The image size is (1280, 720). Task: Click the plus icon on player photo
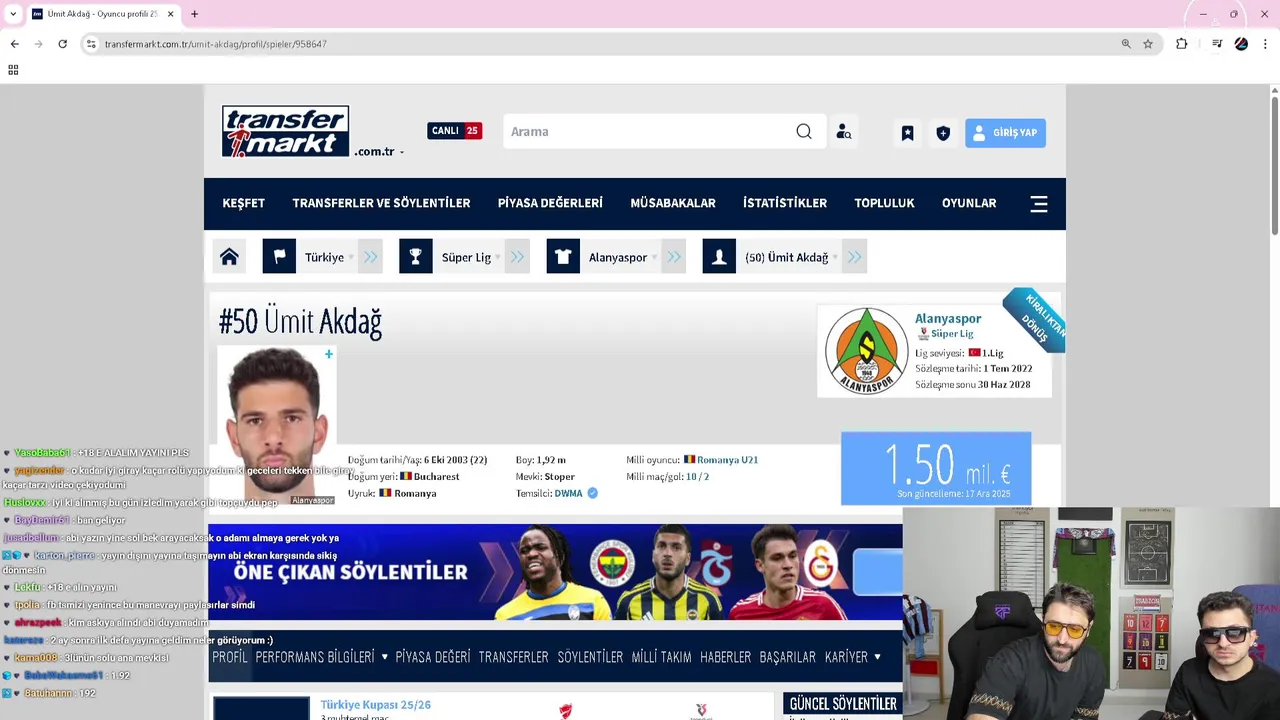[x=328, y=354]
